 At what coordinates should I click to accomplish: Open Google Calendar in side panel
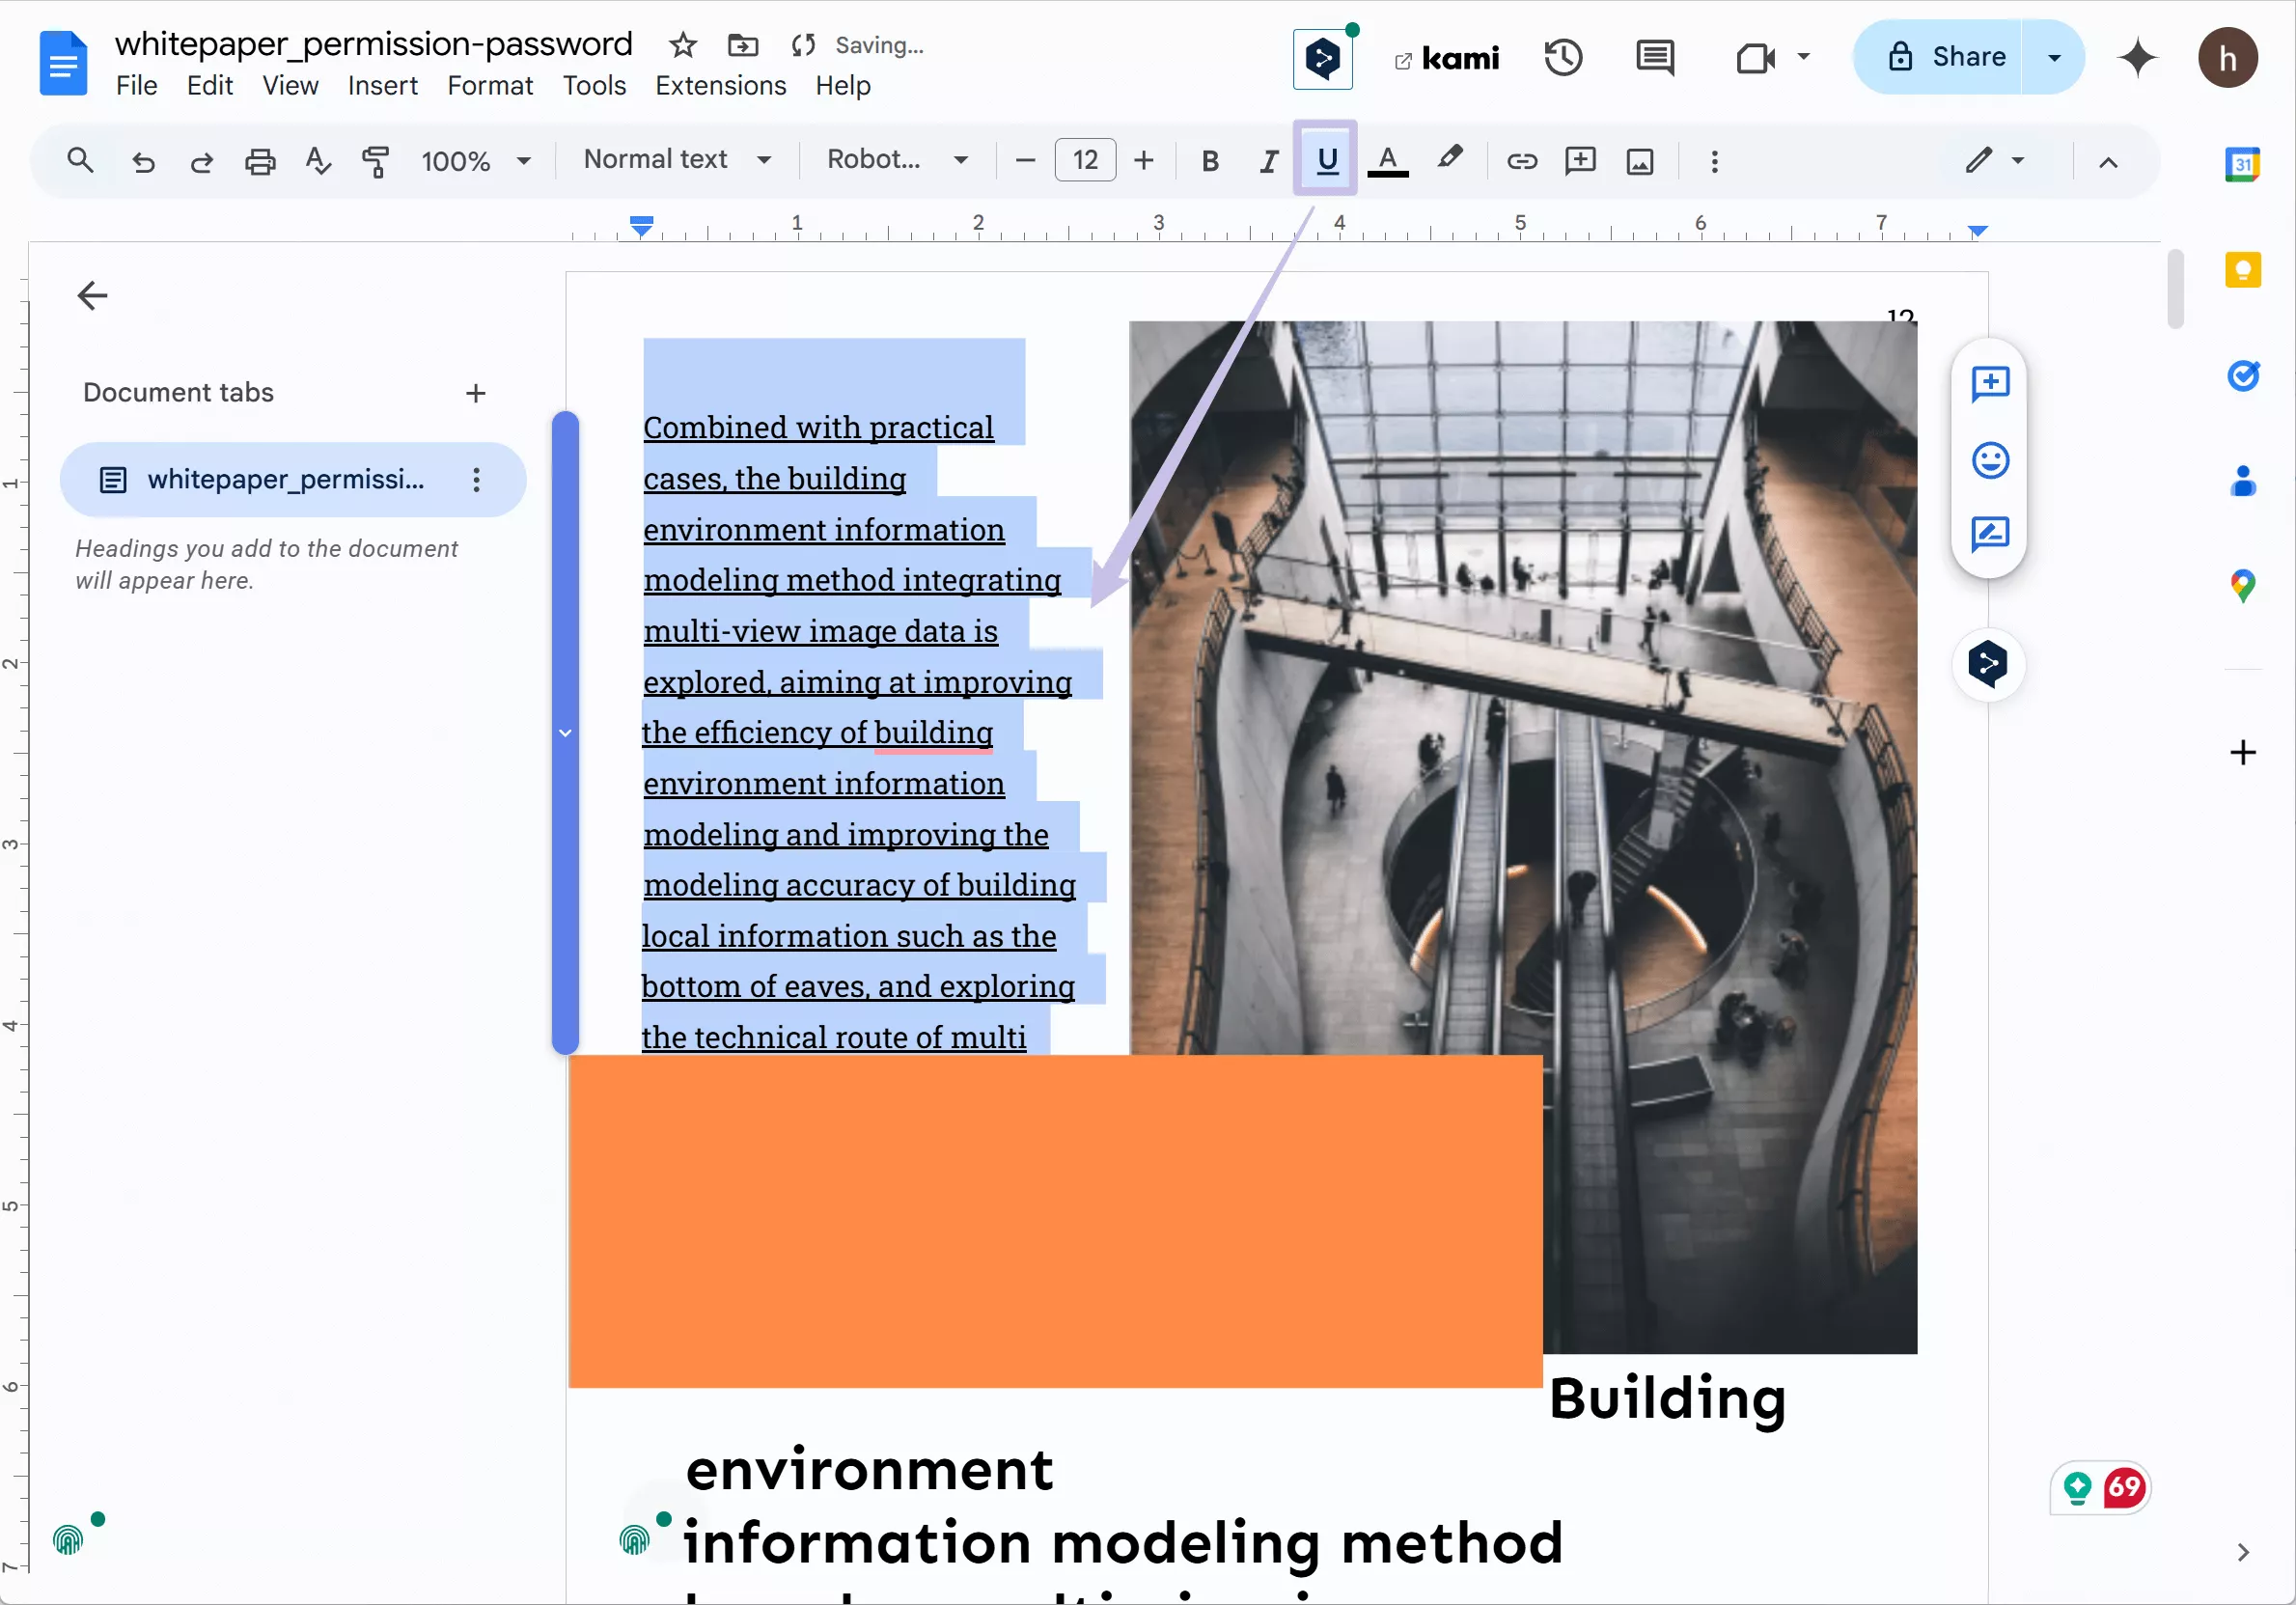[x=2242, y=164]
